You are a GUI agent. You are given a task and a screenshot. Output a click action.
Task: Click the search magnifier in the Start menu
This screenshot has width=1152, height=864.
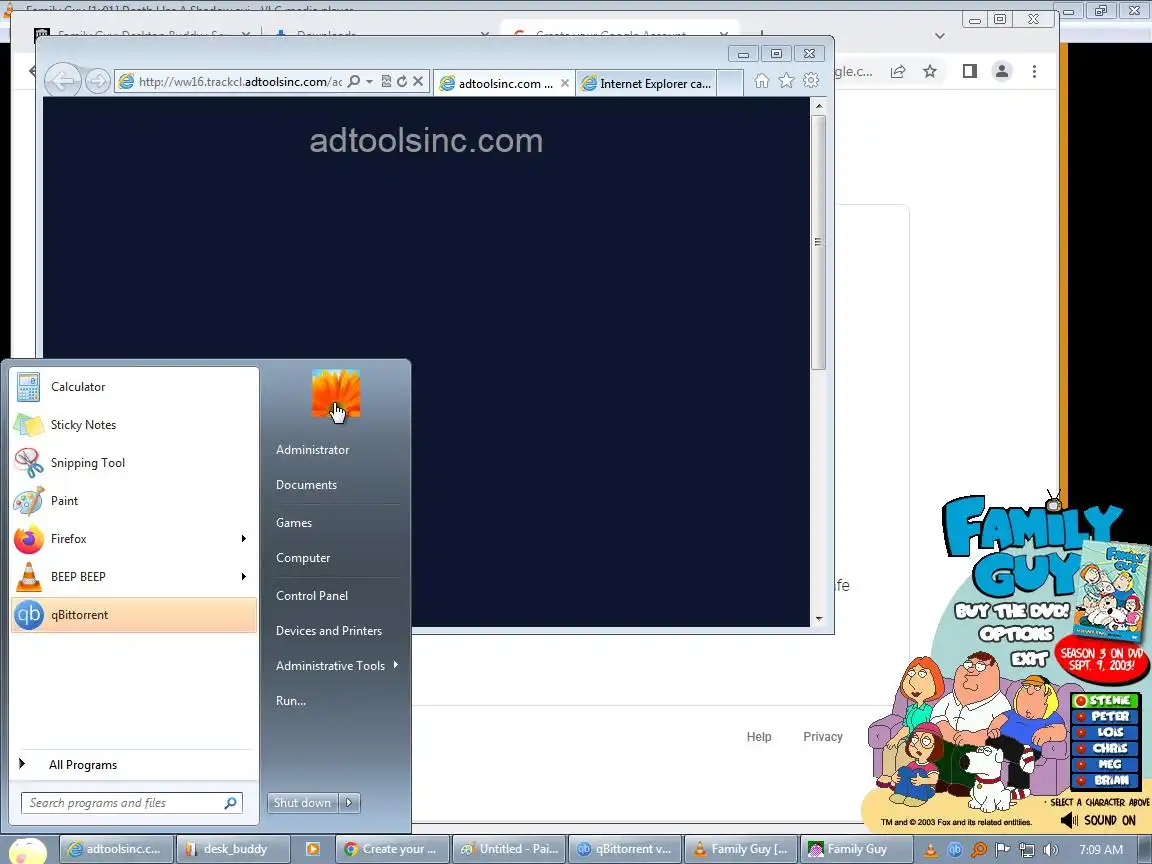231,803
